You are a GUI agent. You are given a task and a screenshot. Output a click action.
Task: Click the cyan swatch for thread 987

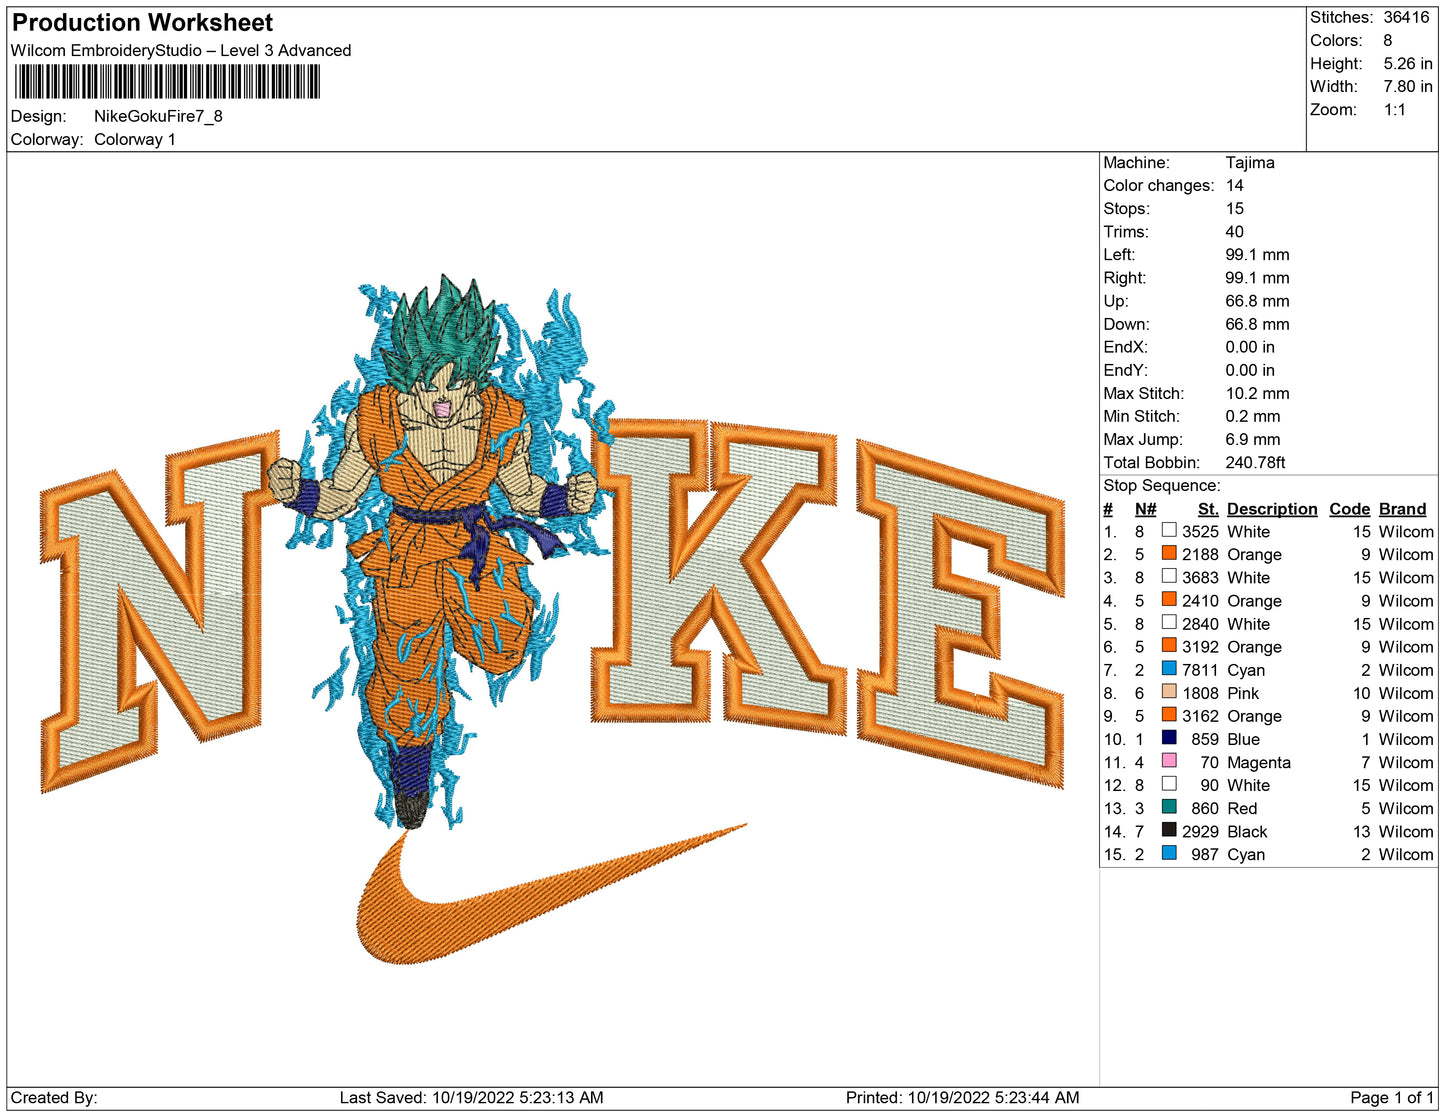[x=1169, y=852]
